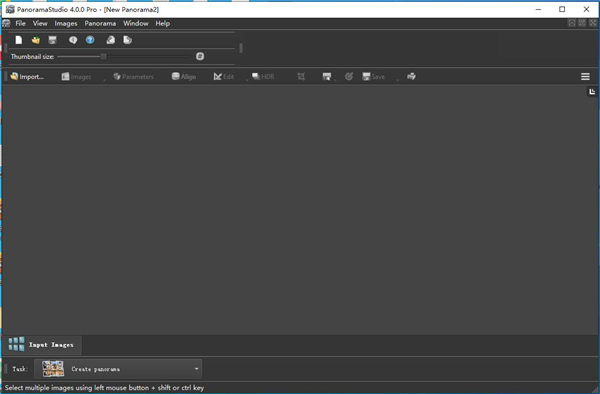Adjust the Thumbnail size slider handle
Viewport: 600px width, 394px height.
103,57
